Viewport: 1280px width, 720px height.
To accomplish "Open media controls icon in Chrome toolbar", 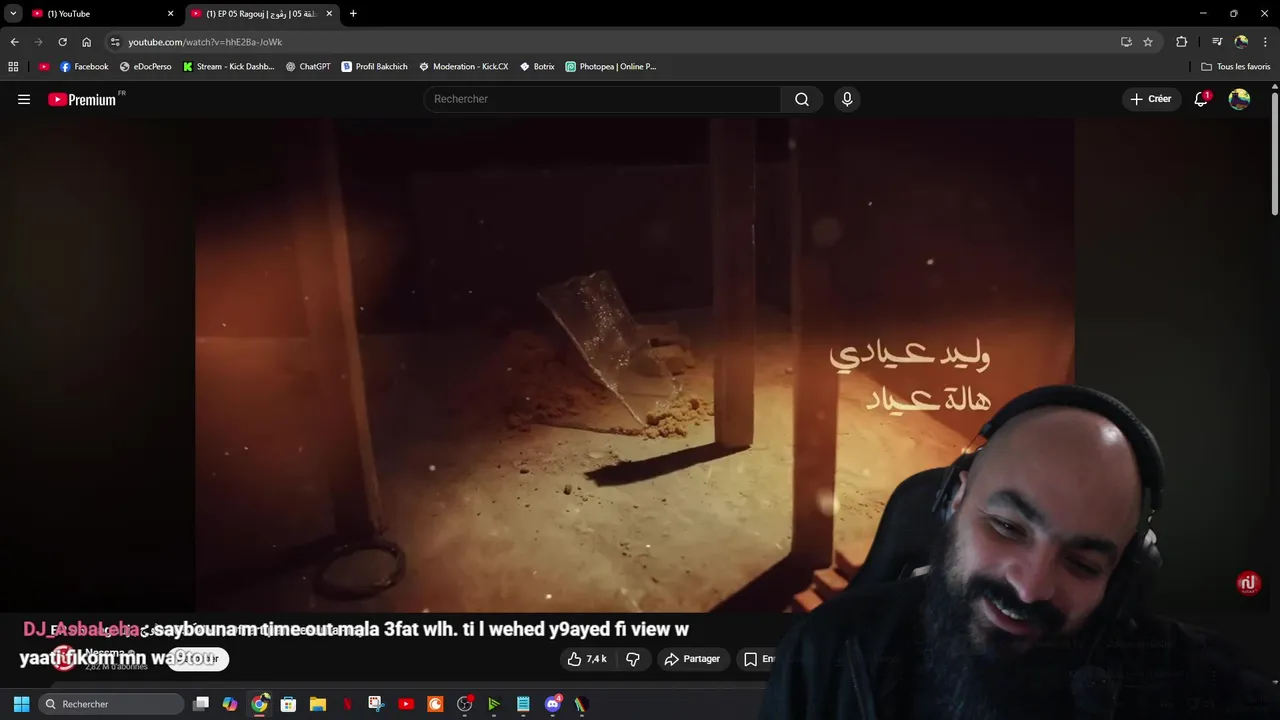I will [x=1217, y=42].
